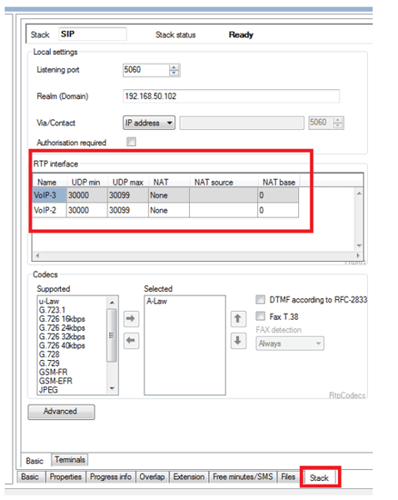Open Via/Contact IP address dropdown

(x=149, y=123)
